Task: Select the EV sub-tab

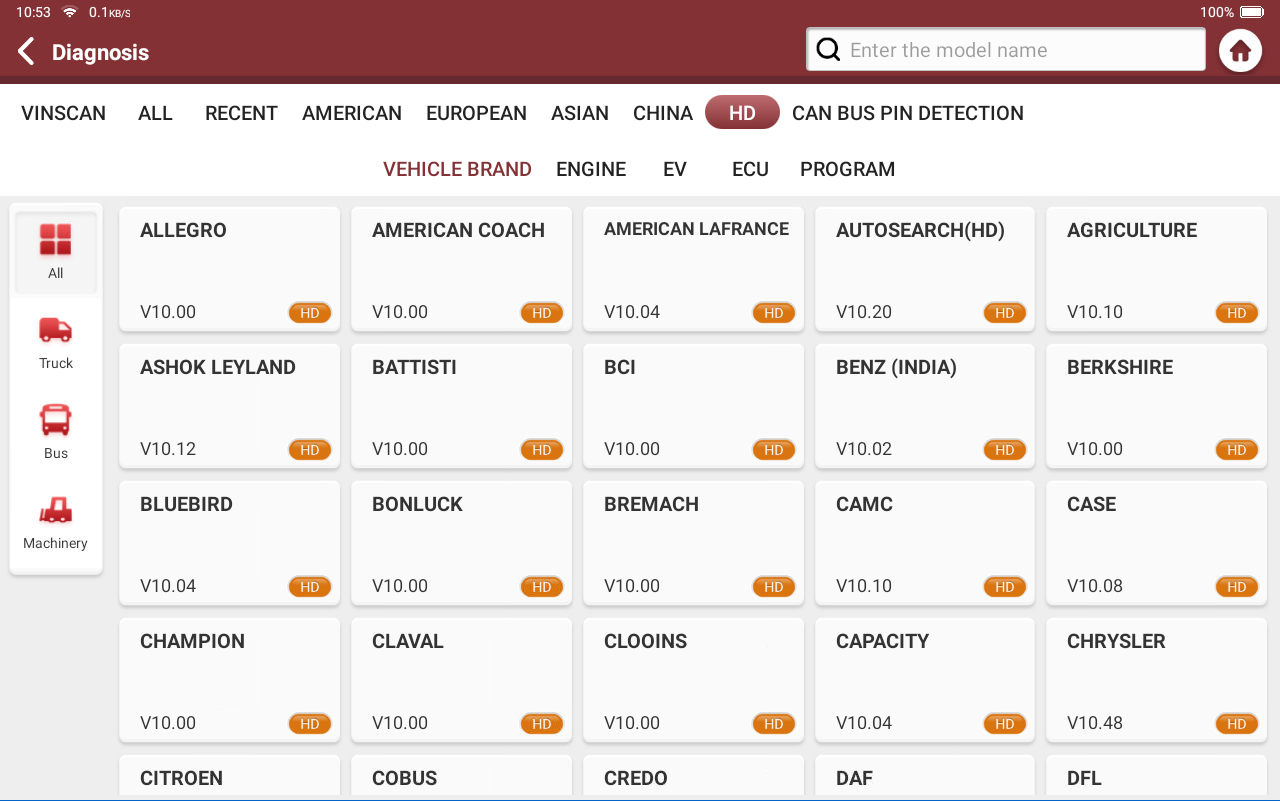Action: [x=675, y=169]
